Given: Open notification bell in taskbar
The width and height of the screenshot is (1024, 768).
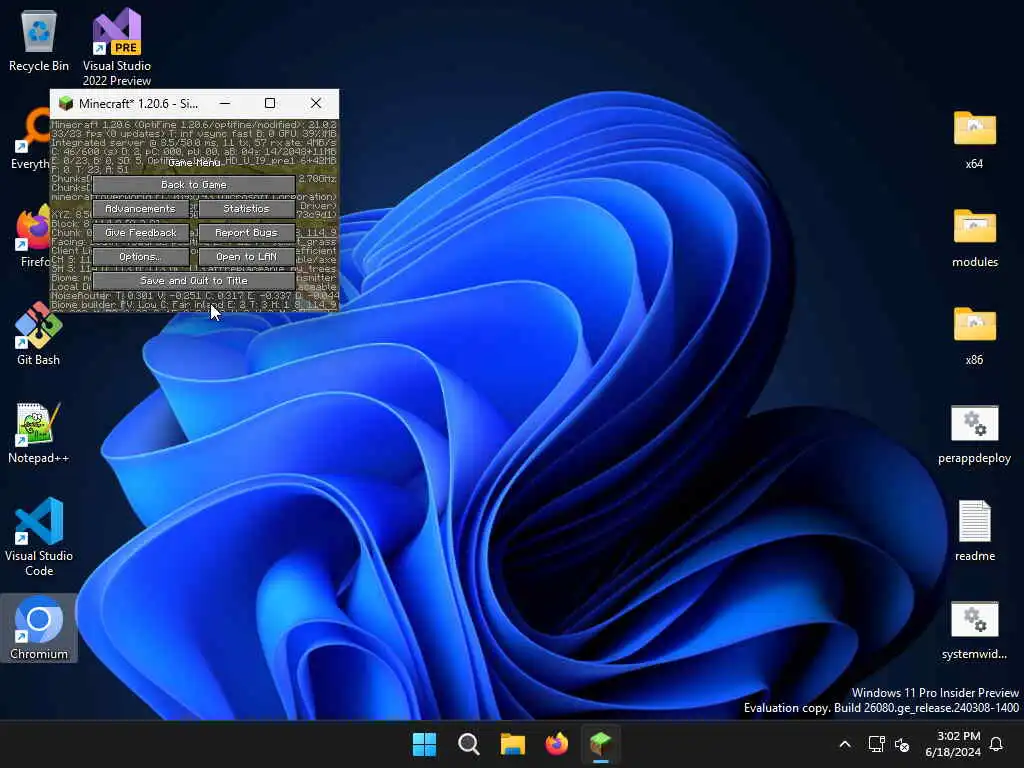Looking at the screenshot, I should (997, 744).
